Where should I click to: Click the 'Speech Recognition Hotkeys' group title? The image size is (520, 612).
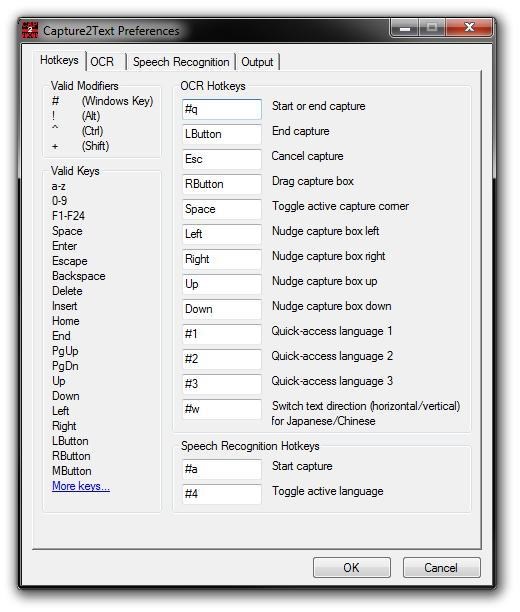(250, 446)
